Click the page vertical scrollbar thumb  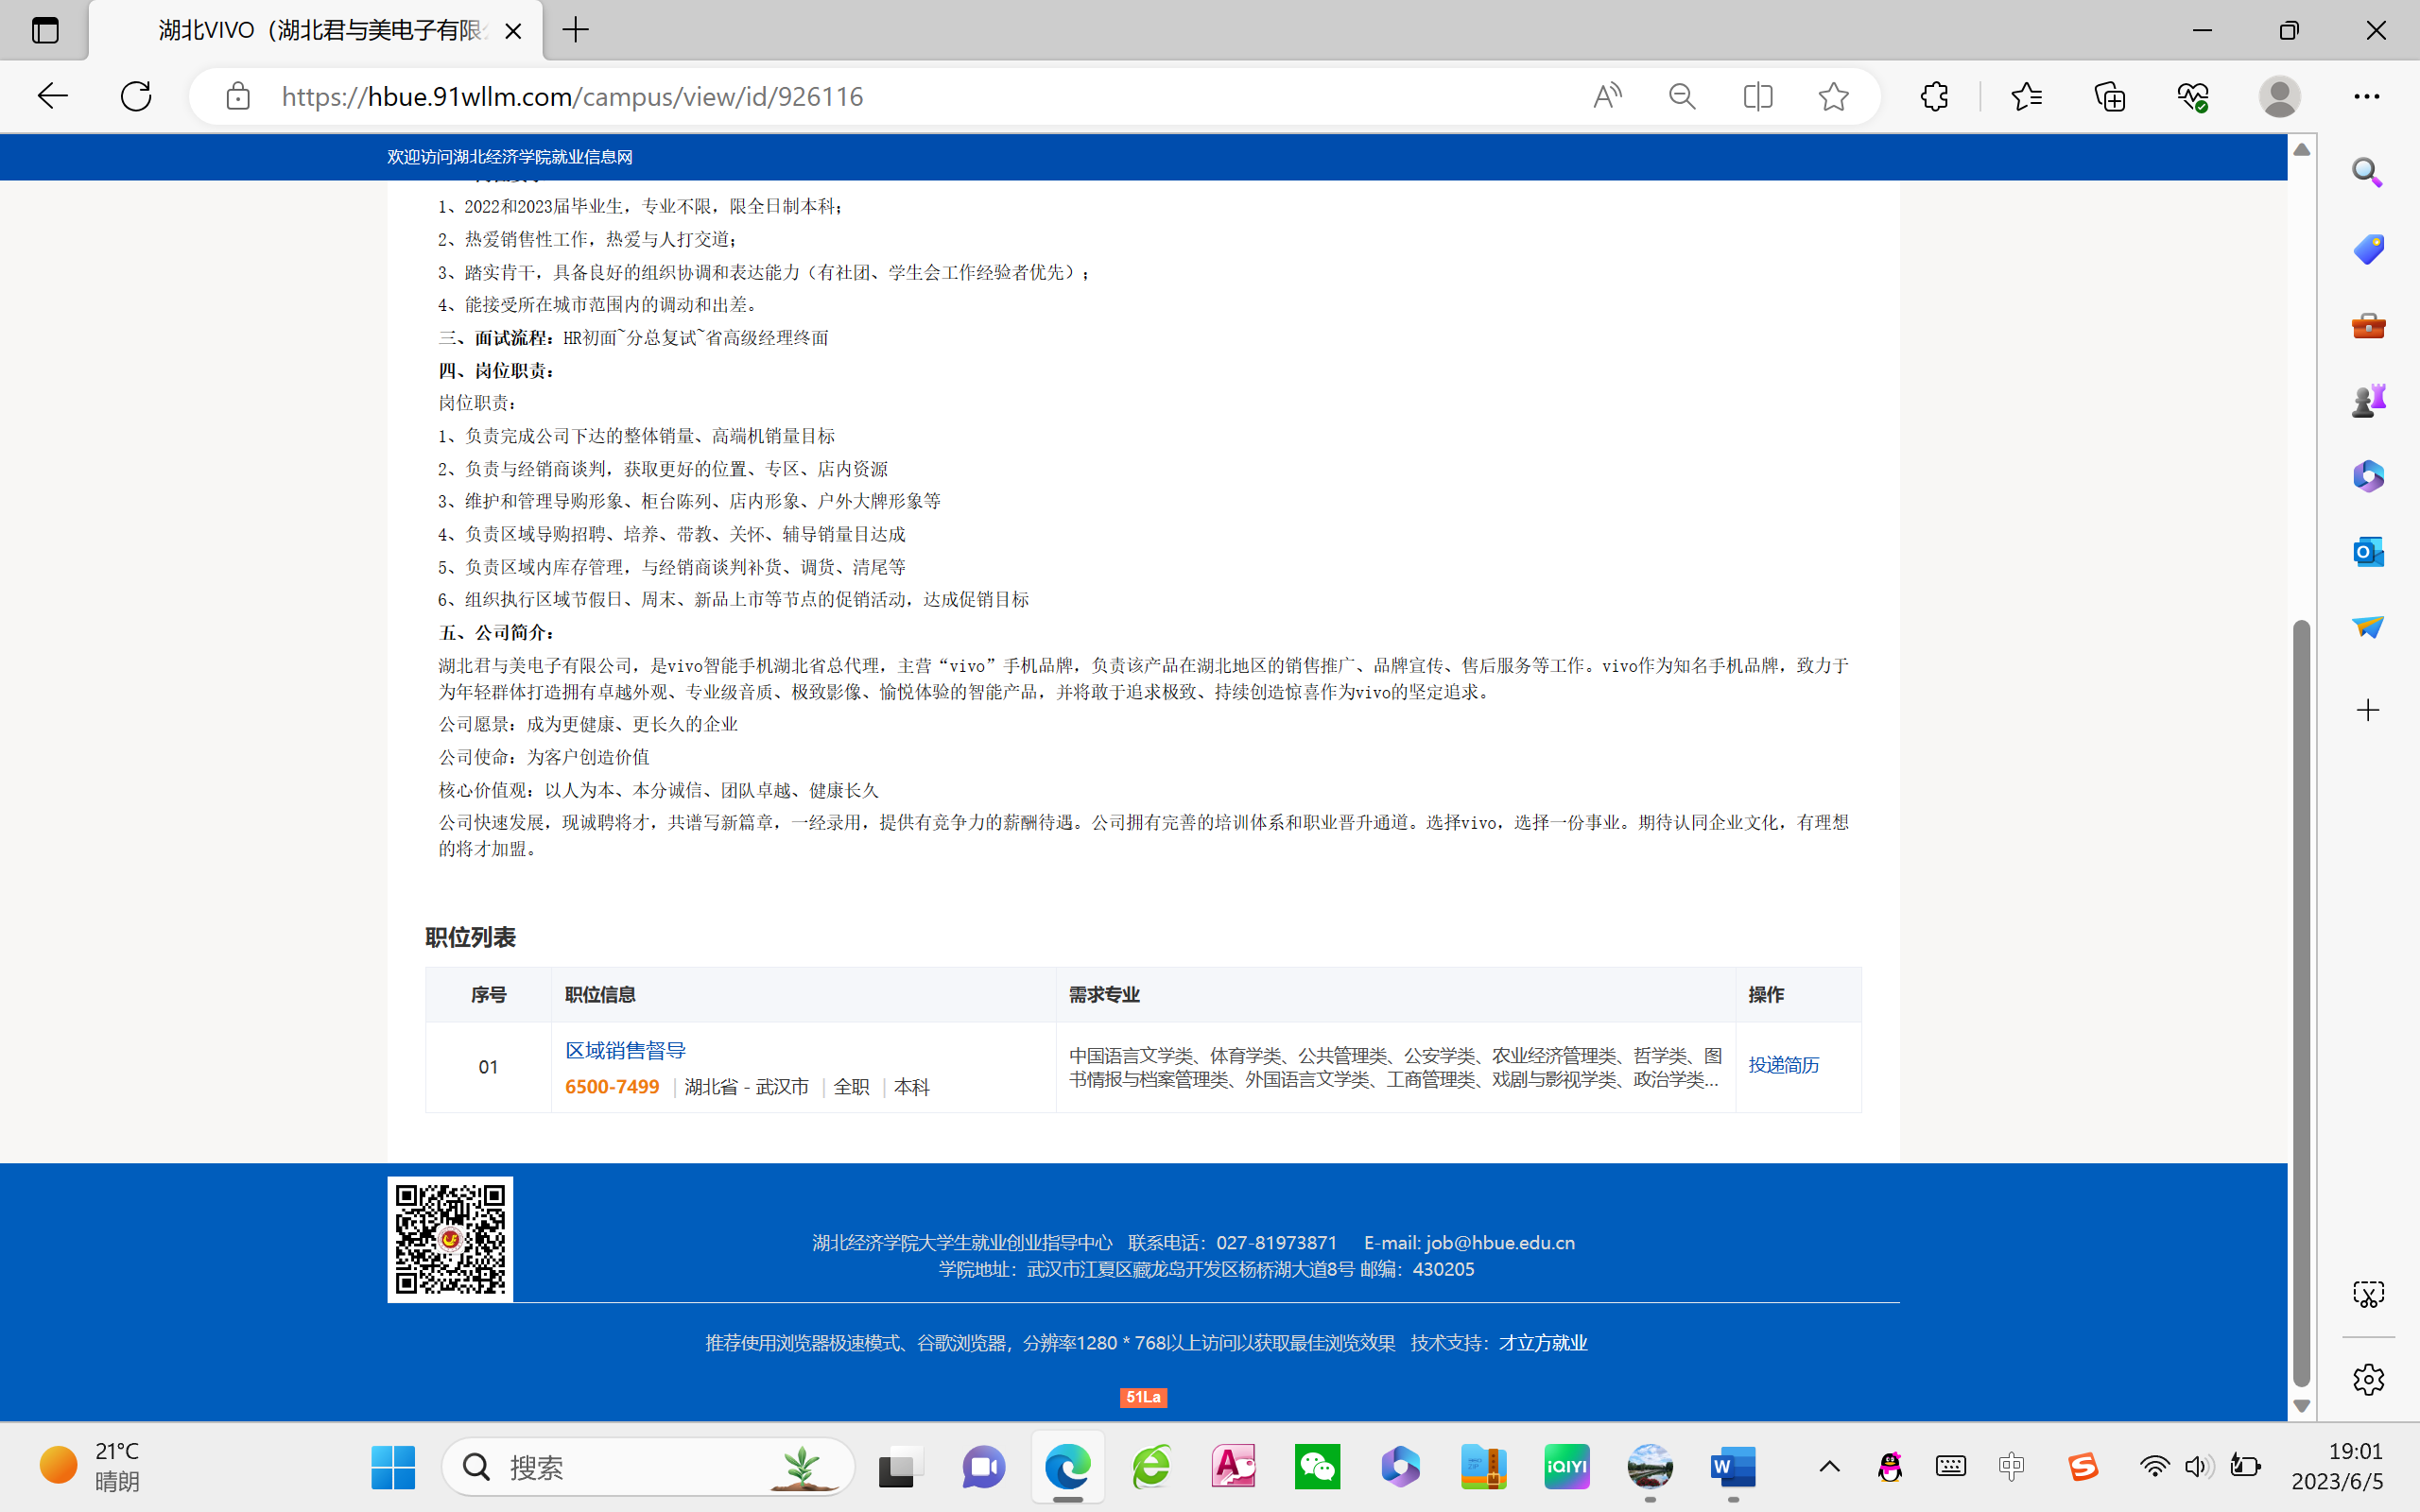2301,1000
